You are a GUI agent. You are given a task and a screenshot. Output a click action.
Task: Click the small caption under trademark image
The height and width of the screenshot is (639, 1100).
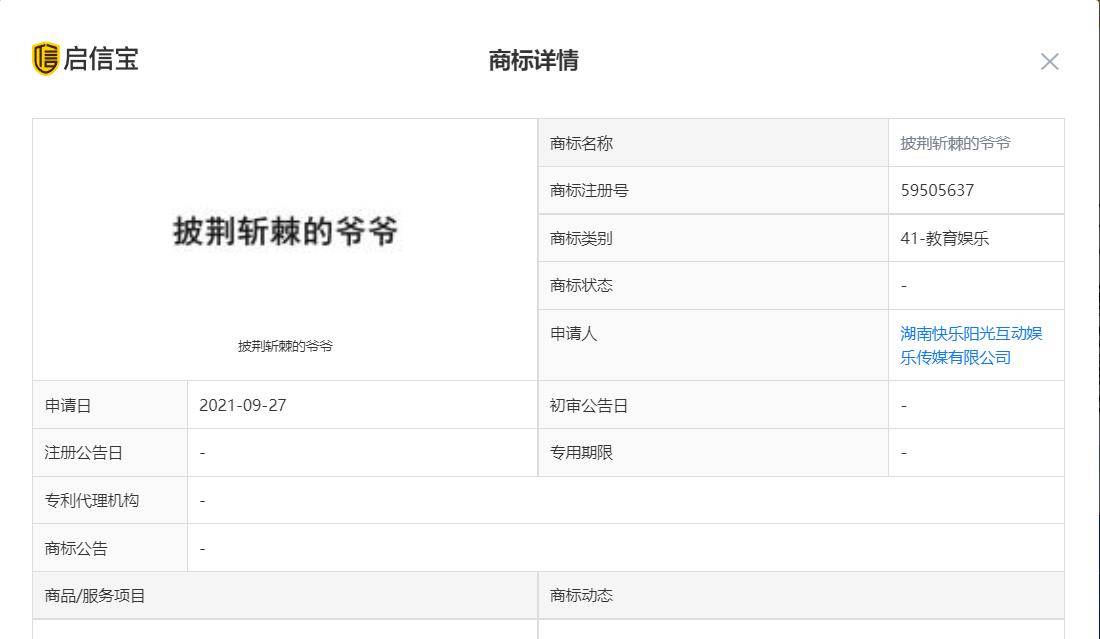pyautogui.click(x=286, y=346)
